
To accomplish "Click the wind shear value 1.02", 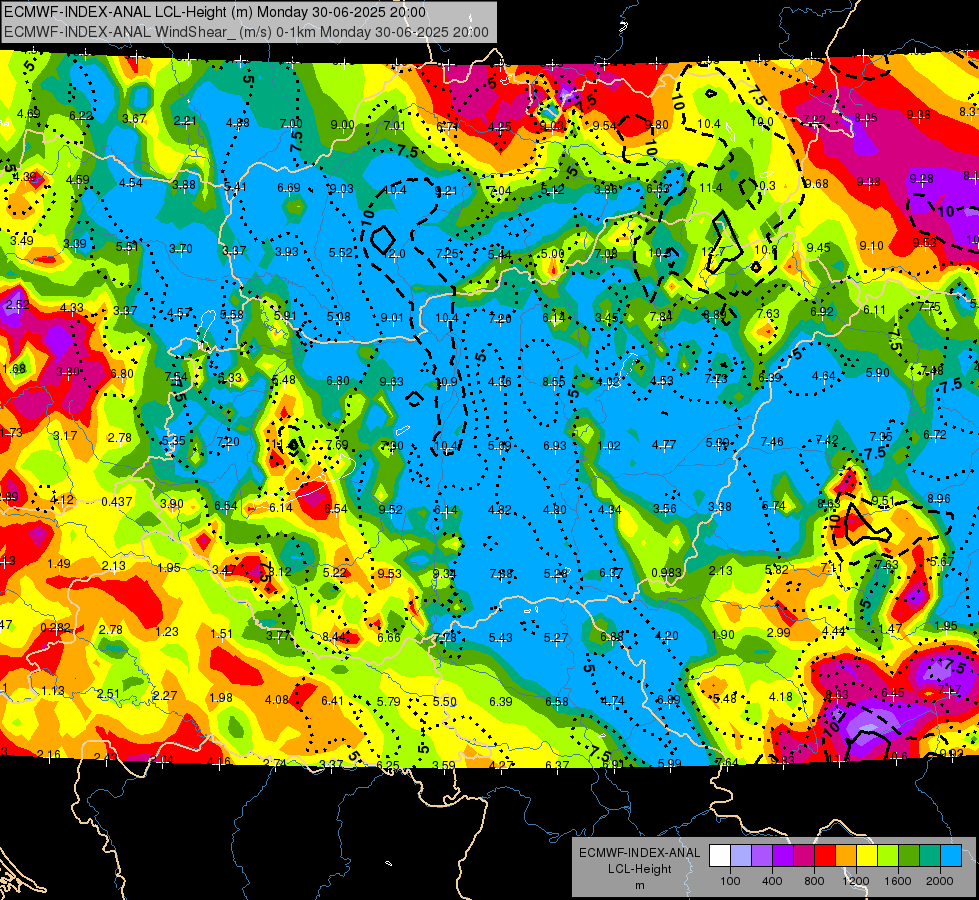I will coord(609,445).
